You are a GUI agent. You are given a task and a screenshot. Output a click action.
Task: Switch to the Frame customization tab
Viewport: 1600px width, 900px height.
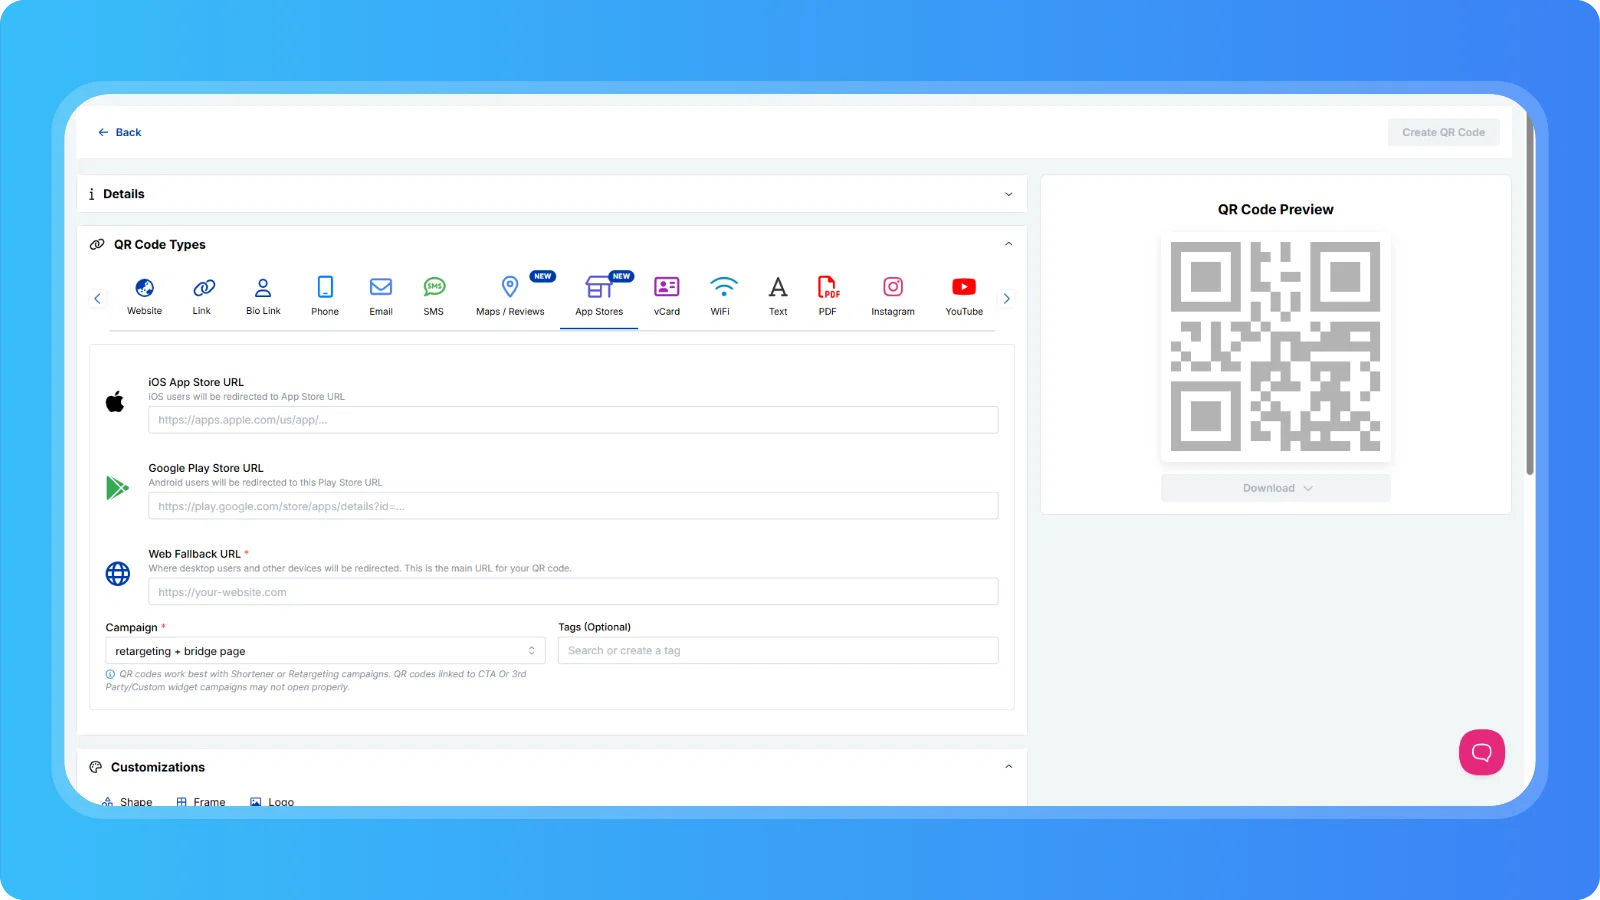click(201, 802)
